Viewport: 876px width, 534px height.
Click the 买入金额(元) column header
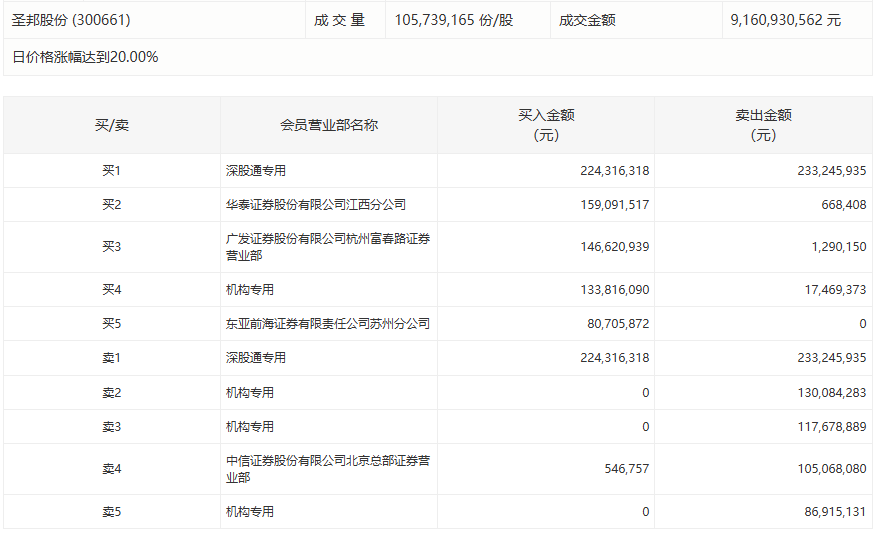pos(546,125)
